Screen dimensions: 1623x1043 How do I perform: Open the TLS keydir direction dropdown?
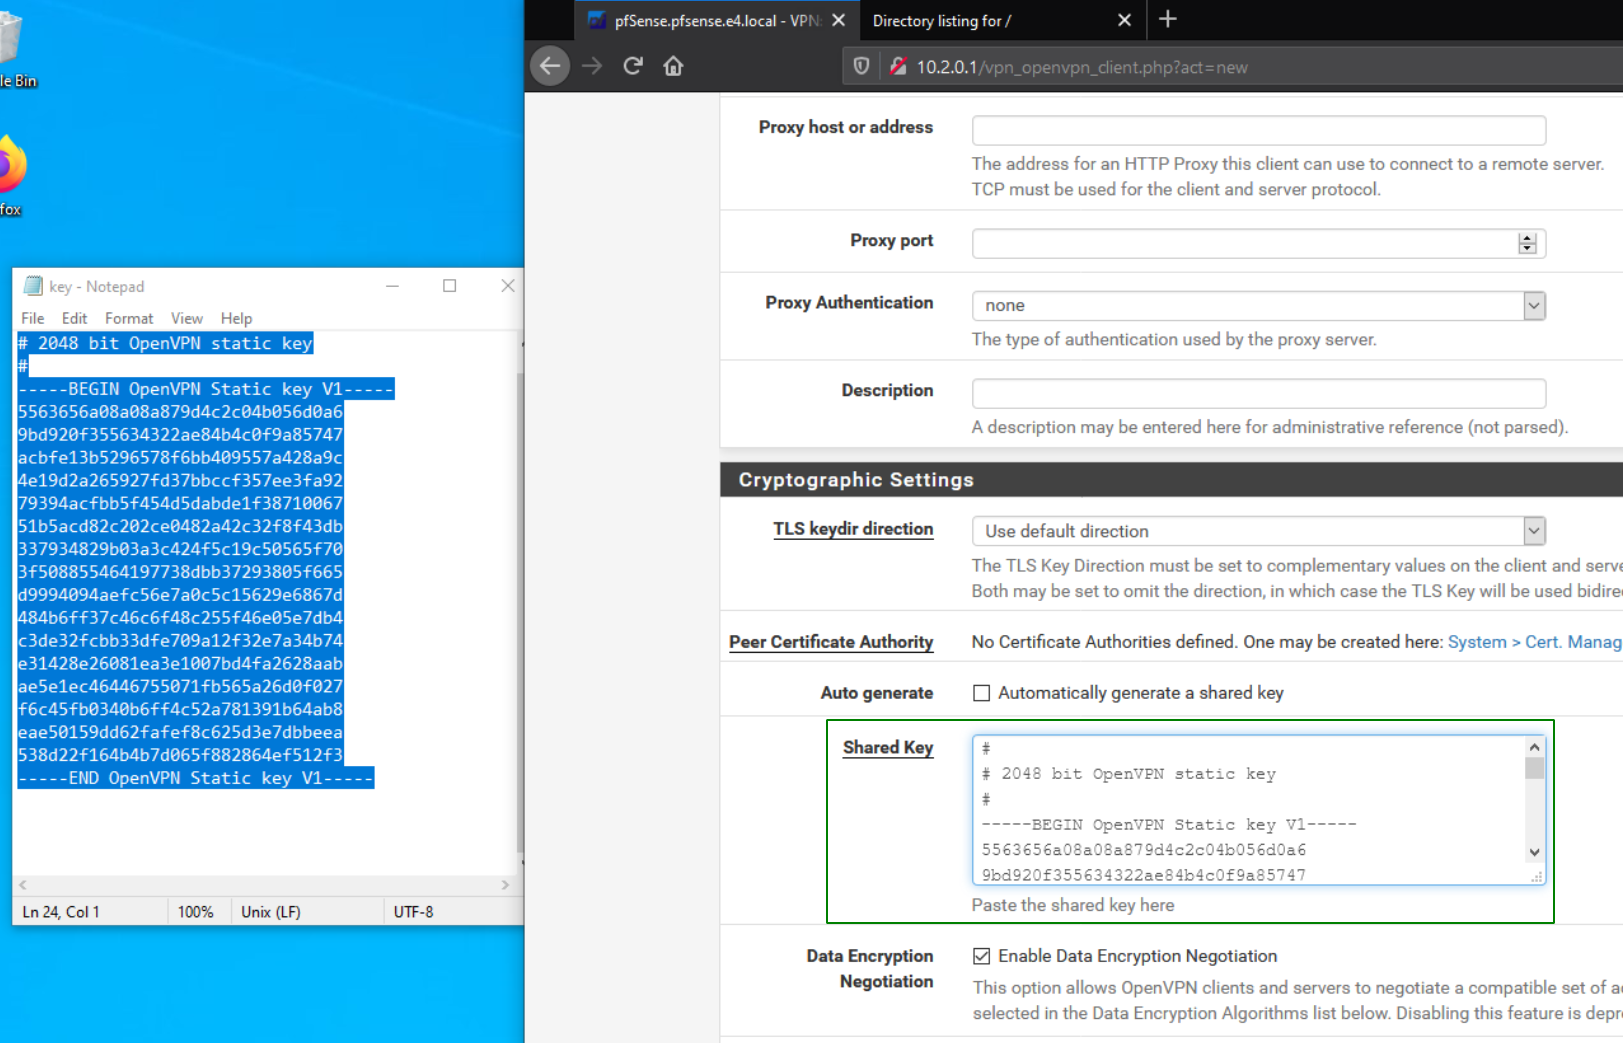coord(1258,531)
